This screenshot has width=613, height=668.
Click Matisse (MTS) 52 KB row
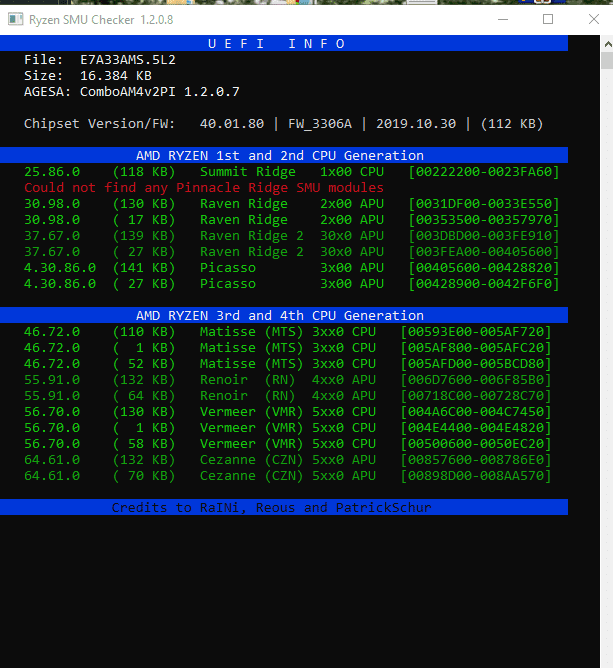tap(288, 363)
